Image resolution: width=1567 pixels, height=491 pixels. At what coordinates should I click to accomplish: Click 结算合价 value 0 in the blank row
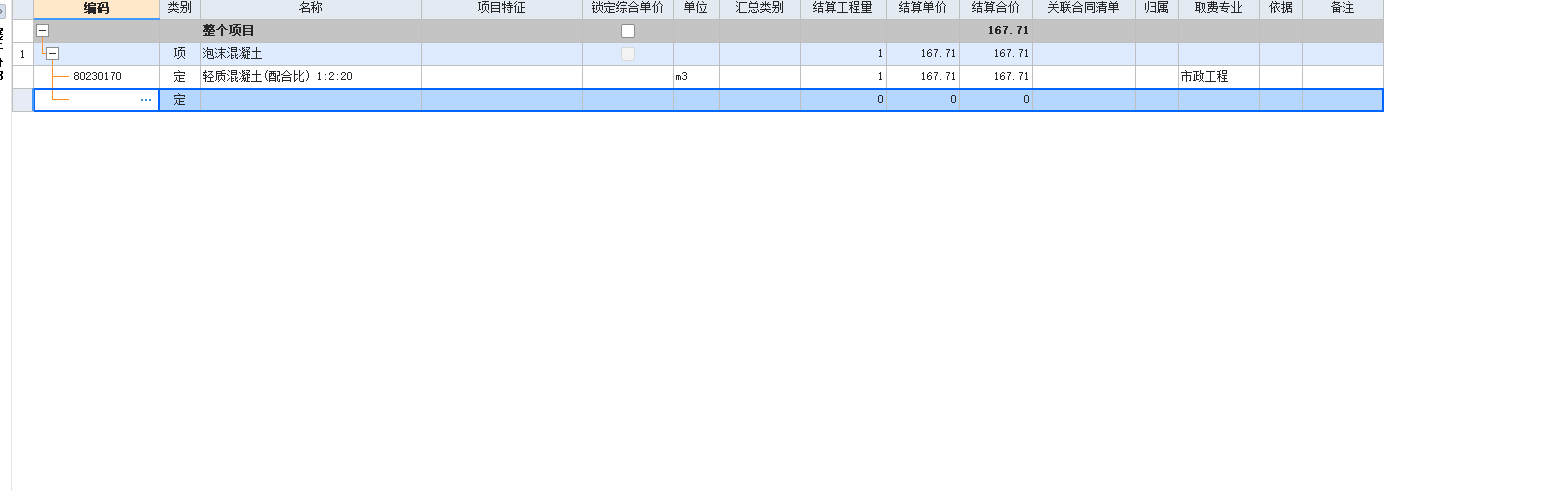click(996, 100)
